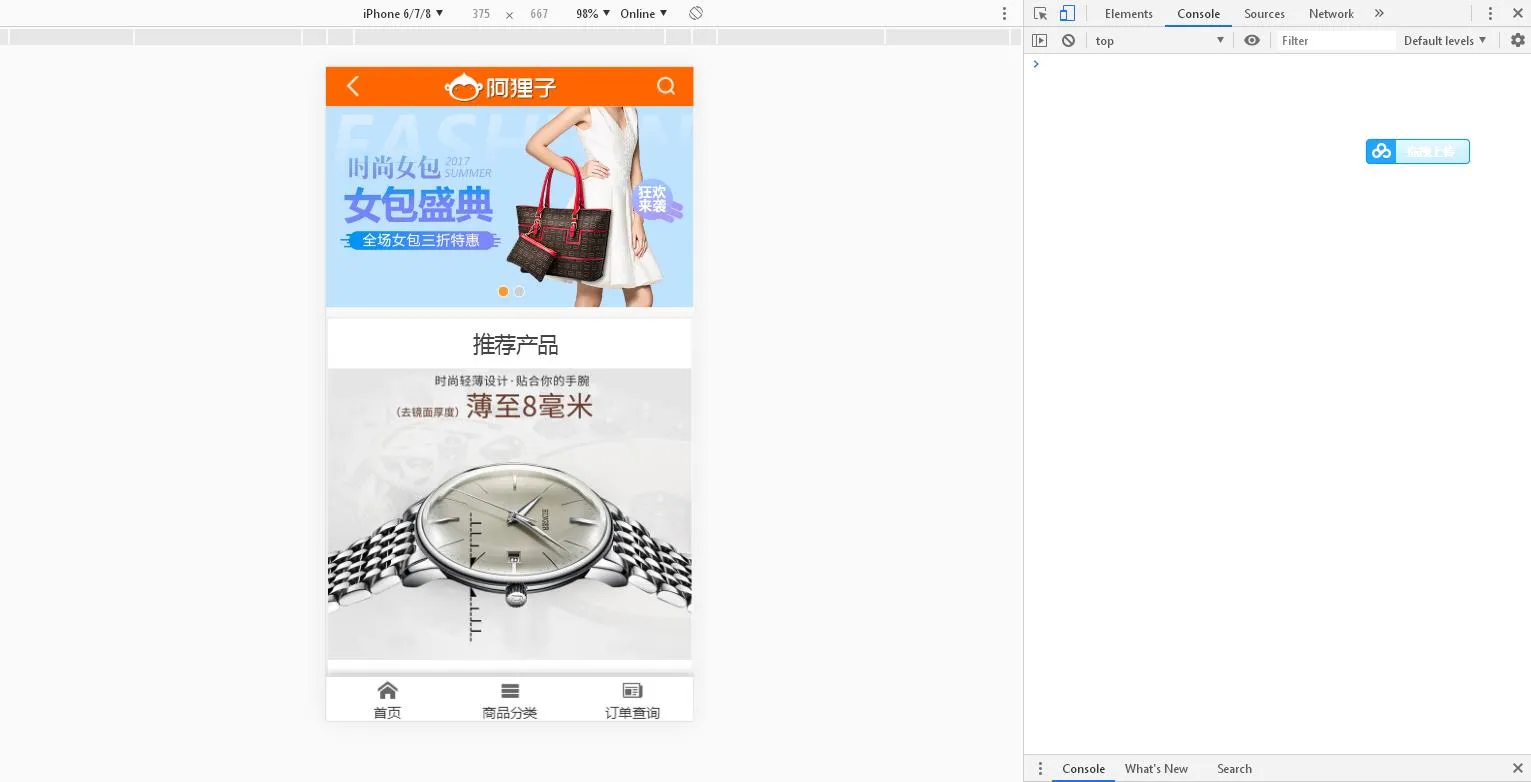Open the What's New drawer tab
Image resolution: width=1531 pixels, height=782 pixels.
[1156, 768]
